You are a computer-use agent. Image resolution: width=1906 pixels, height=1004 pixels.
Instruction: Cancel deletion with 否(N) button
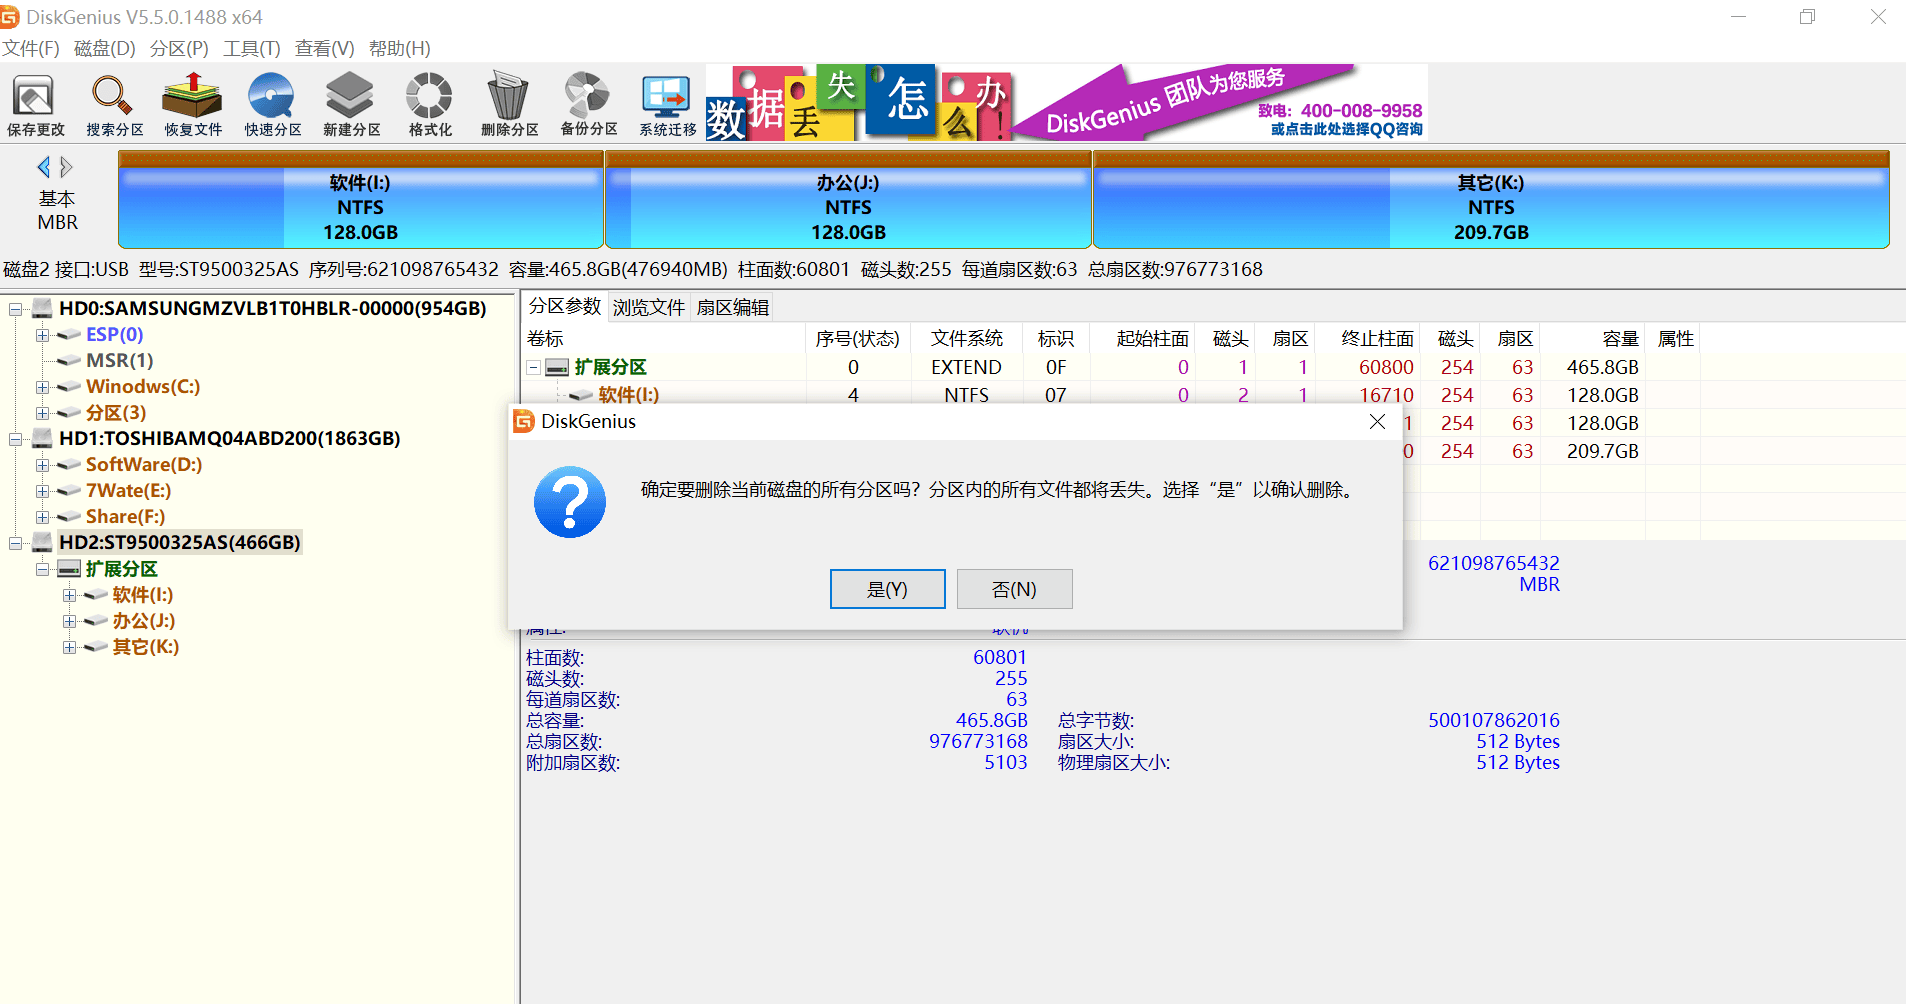[x=1014, y=589]
